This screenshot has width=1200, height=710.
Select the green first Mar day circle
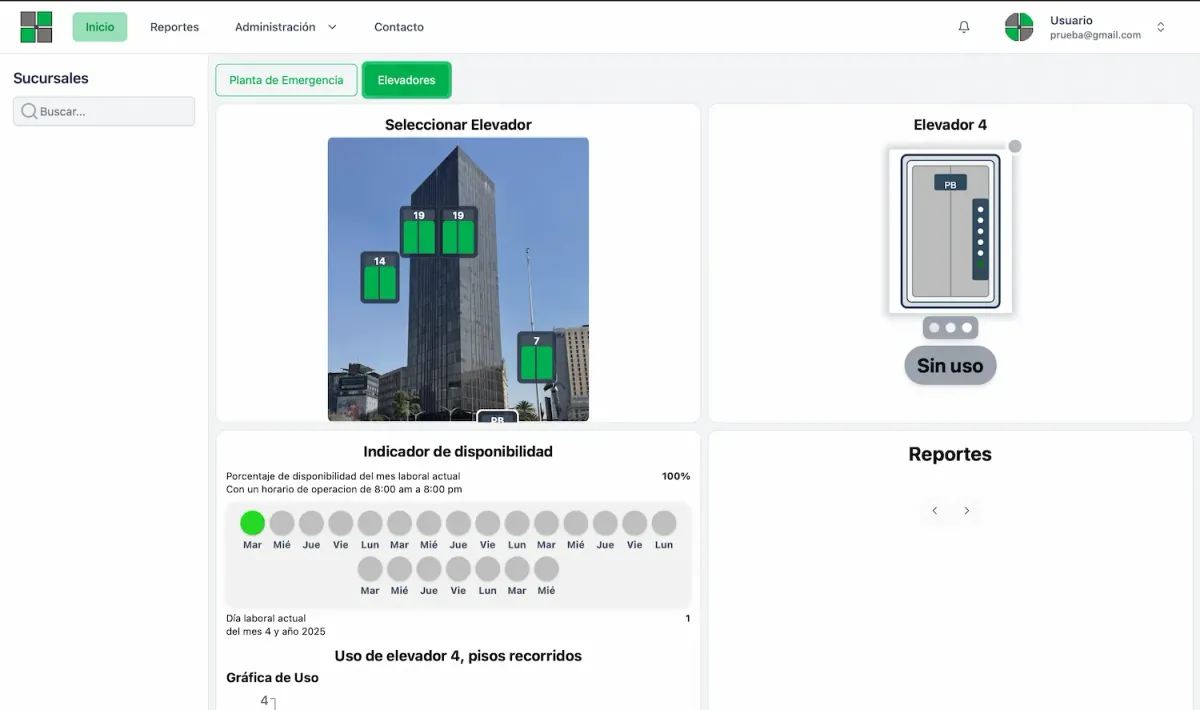click(x=253, y=523)
